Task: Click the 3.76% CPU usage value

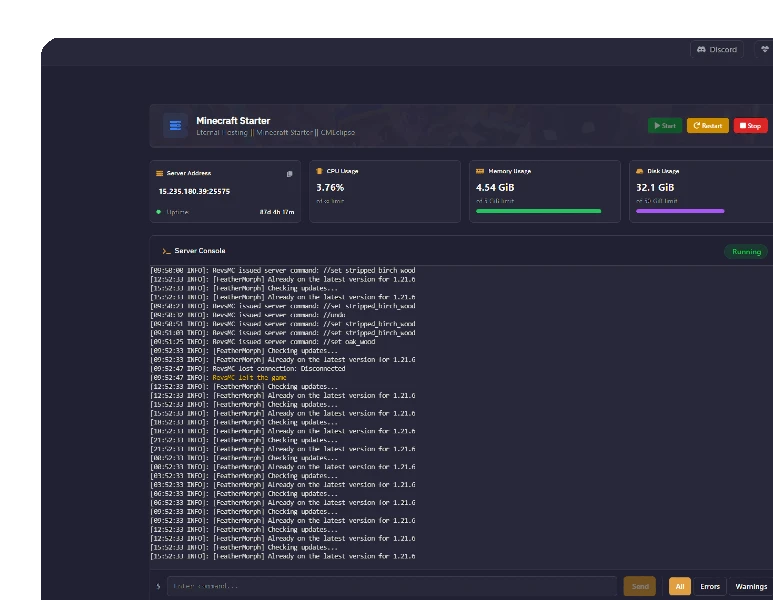Action: (330, 187)
